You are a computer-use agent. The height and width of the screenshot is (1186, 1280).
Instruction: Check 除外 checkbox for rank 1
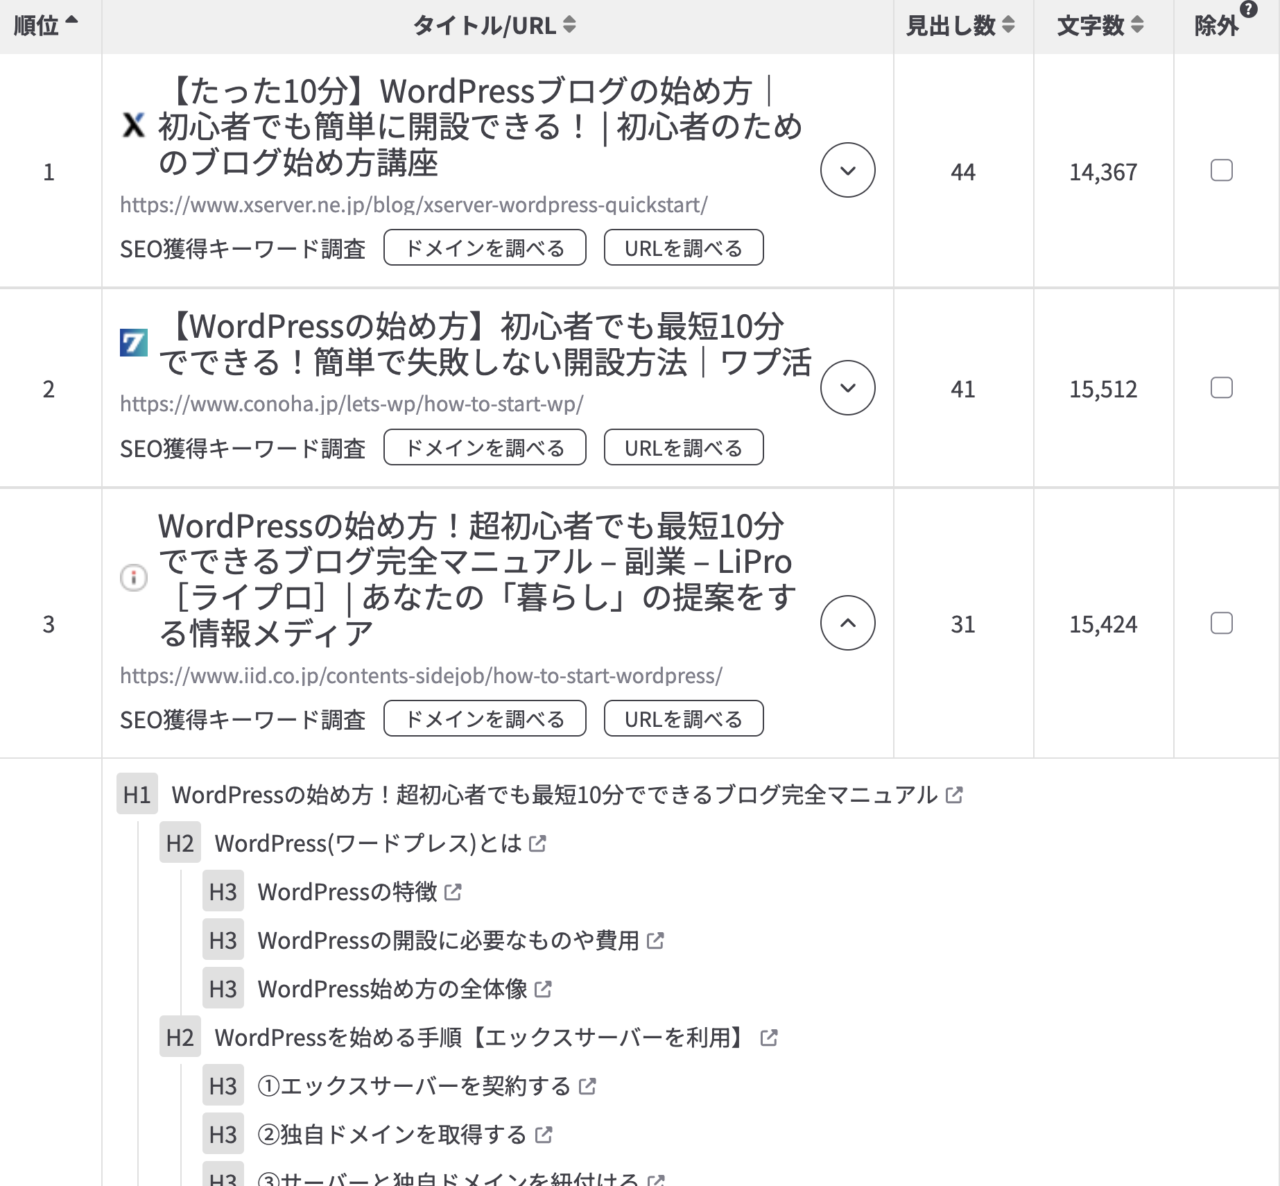pos(1222,171)
